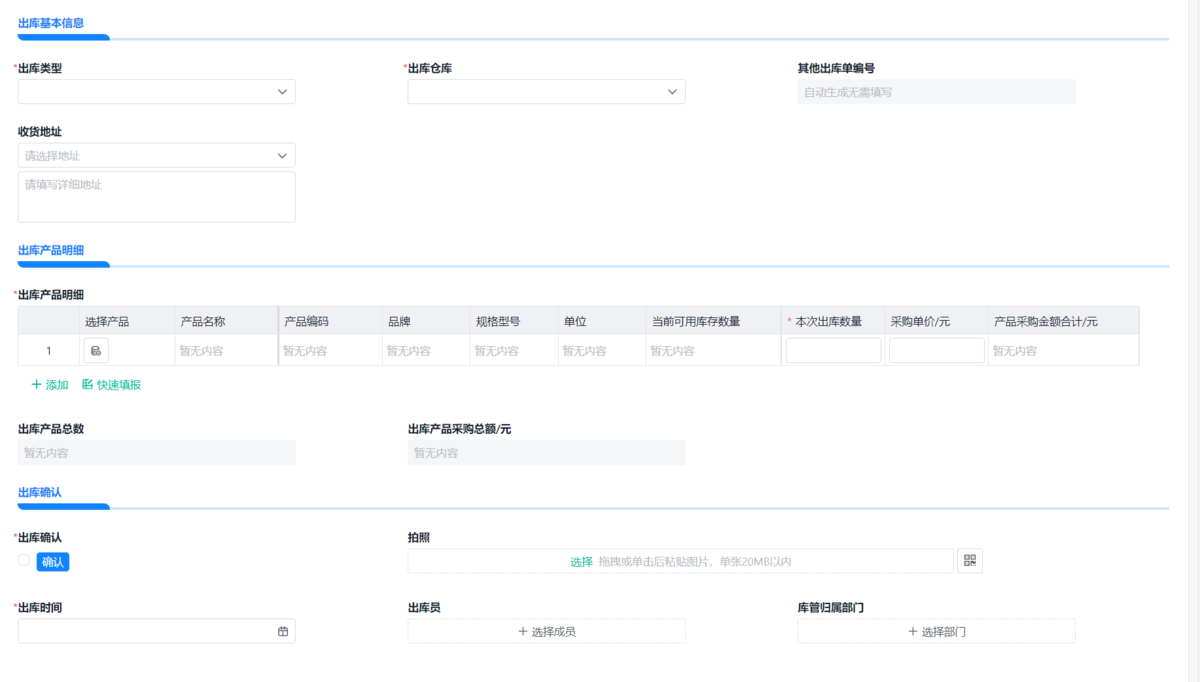Click the 其他出库单编号 auto-generated field
Image resolution: width=1200 pixels, height=682 pixels.
click(935, 92)
